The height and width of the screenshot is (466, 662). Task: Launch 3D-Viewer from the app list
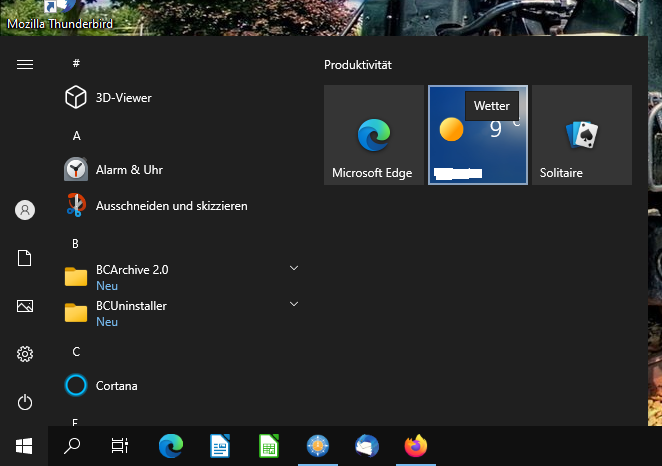tap(182, 98)
